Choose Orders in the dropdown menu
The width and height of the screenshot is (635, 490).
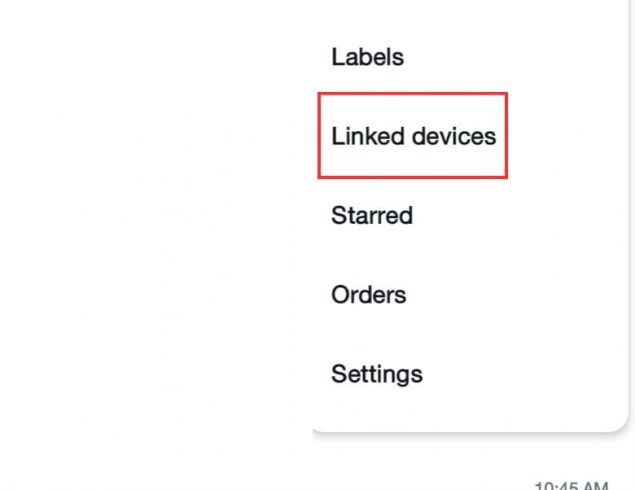369,294
